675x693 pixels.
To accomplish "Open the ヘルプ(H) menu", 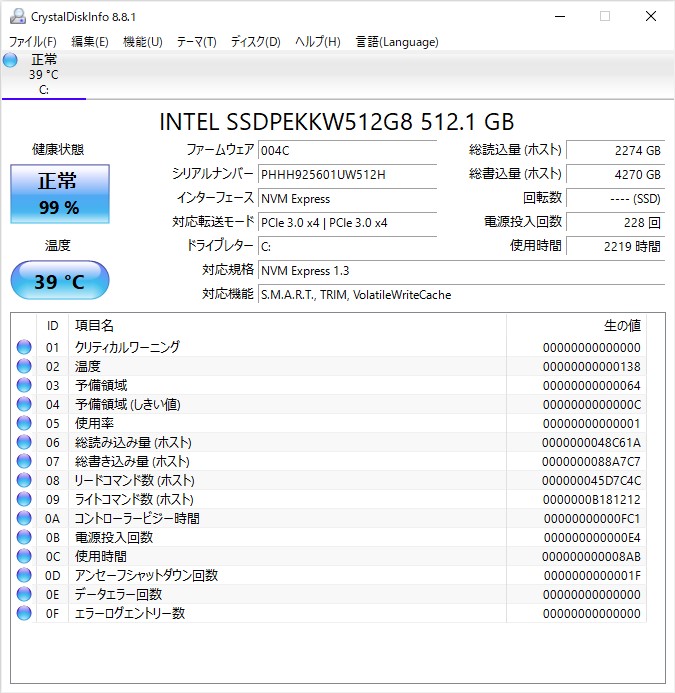I will click(317, 42).
